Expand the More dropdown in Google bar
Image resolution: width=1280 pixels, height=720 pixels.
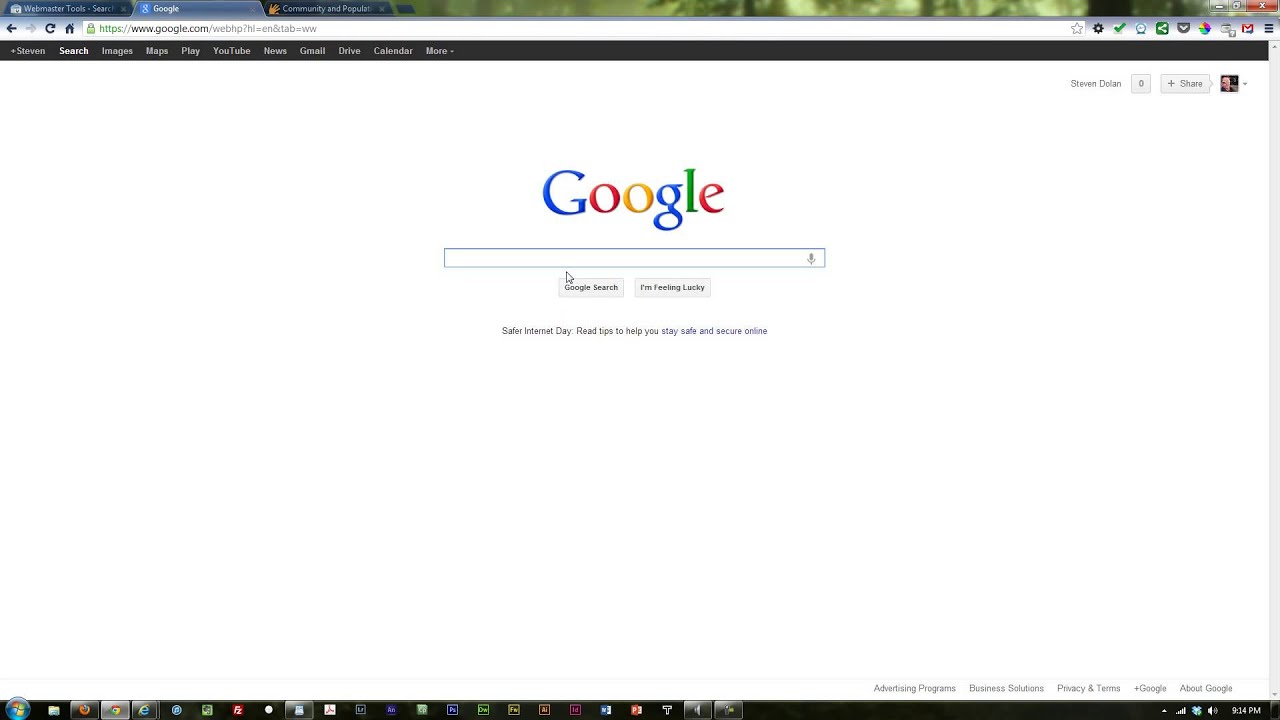click(x=439, y=51)
